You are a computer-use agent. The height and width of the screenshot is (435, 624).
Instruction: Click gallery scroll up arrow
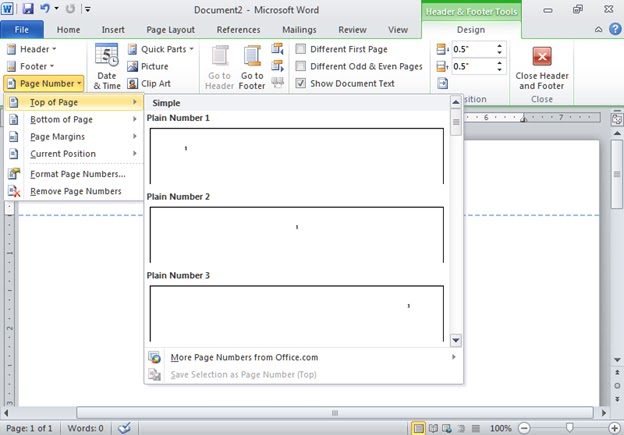tap(456, 102)
